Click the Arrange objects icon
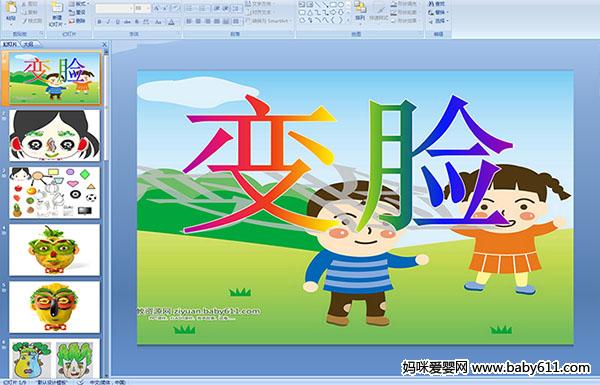This screenshot has height=385, width=600. coord(360,9)
